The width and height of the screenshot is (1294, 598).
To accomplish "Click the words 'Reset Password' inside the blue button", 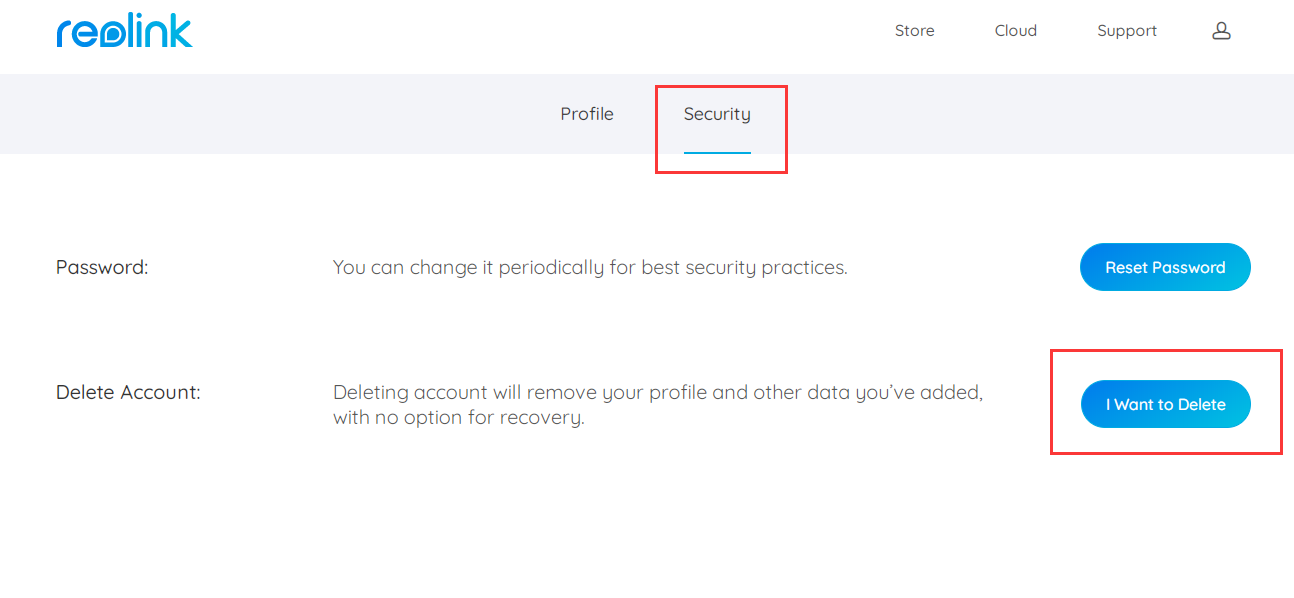I will pyautogui.click(x=1165, y=267).
